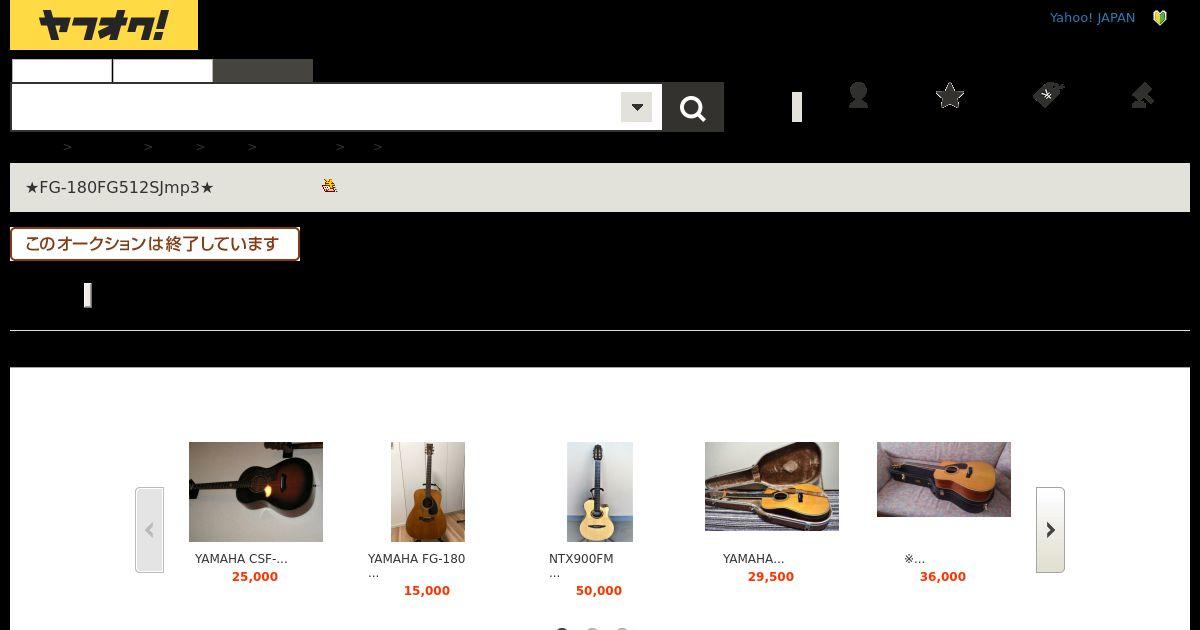Click the small emblem icon beside the FG-180 title
This screenshot has height=630, width=1200.
tap(329, 186)
